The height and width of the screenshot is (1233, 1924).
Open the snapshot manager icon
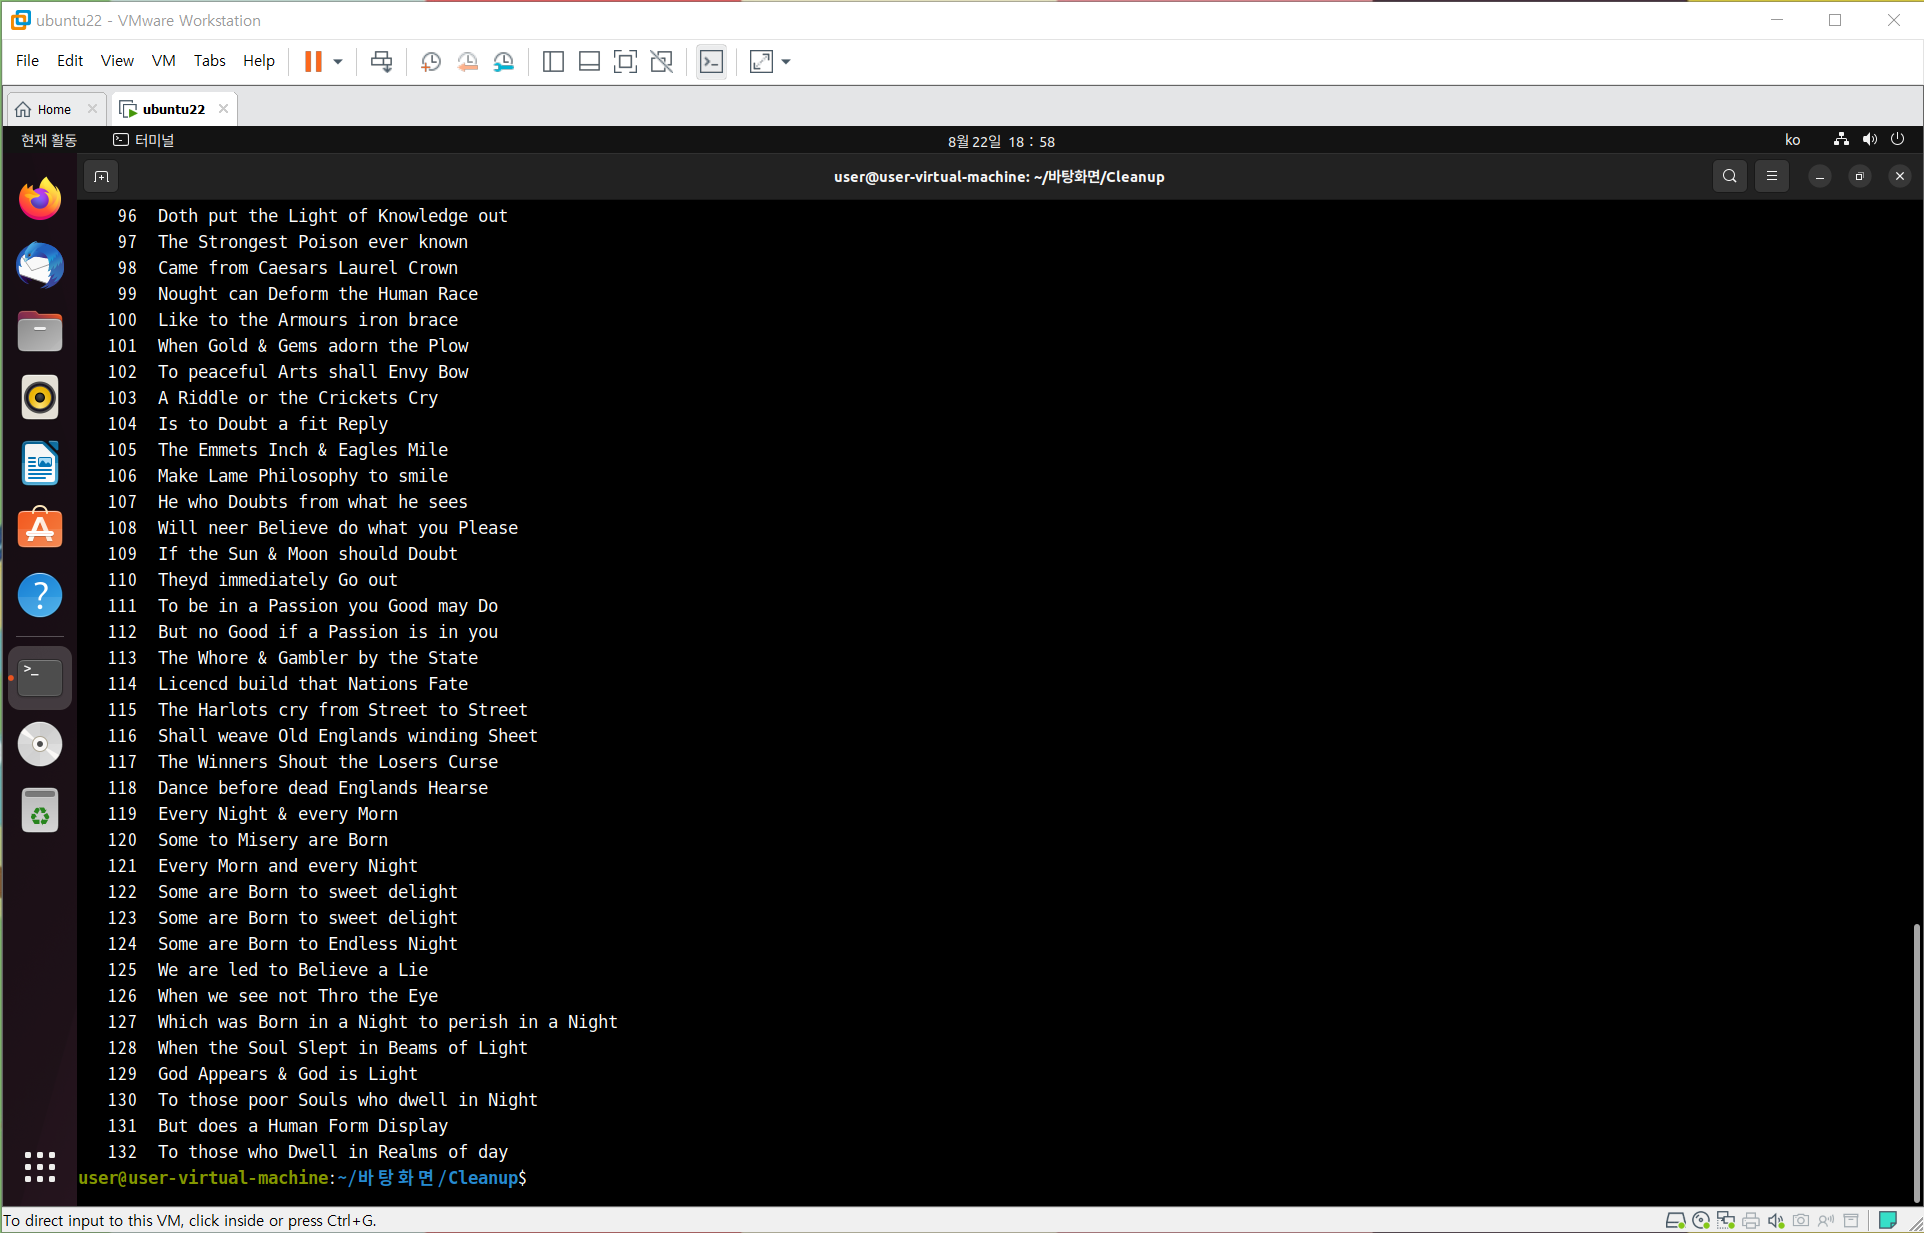coord(504,62)
